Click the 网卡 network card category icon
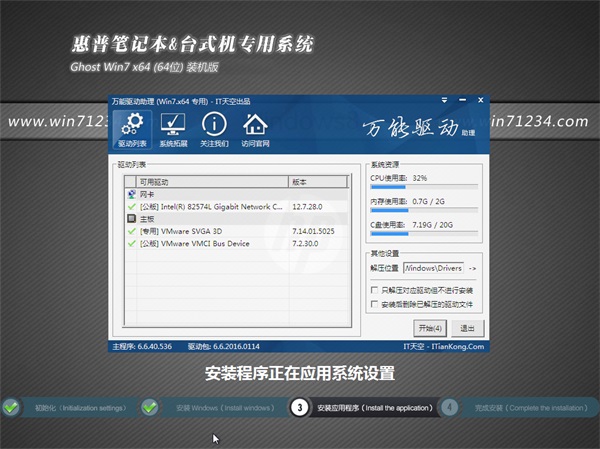This screenshot has width=600, height=449. (131, 194)
